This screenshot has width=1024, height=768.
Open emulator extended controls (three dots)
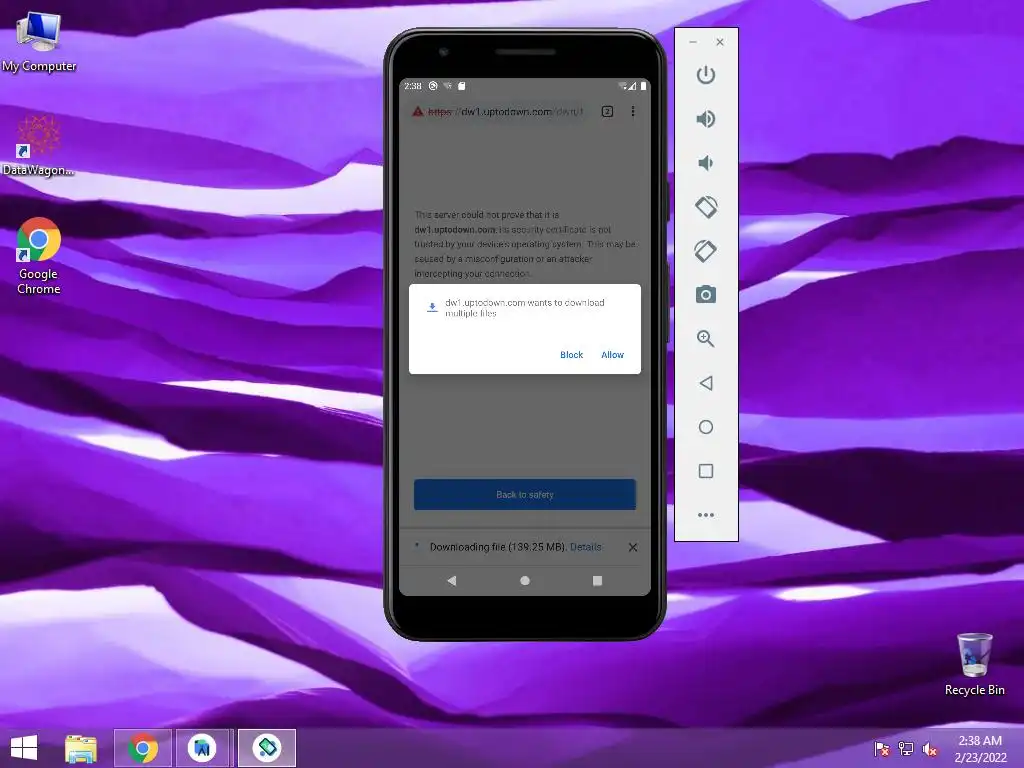pos(705,515)
